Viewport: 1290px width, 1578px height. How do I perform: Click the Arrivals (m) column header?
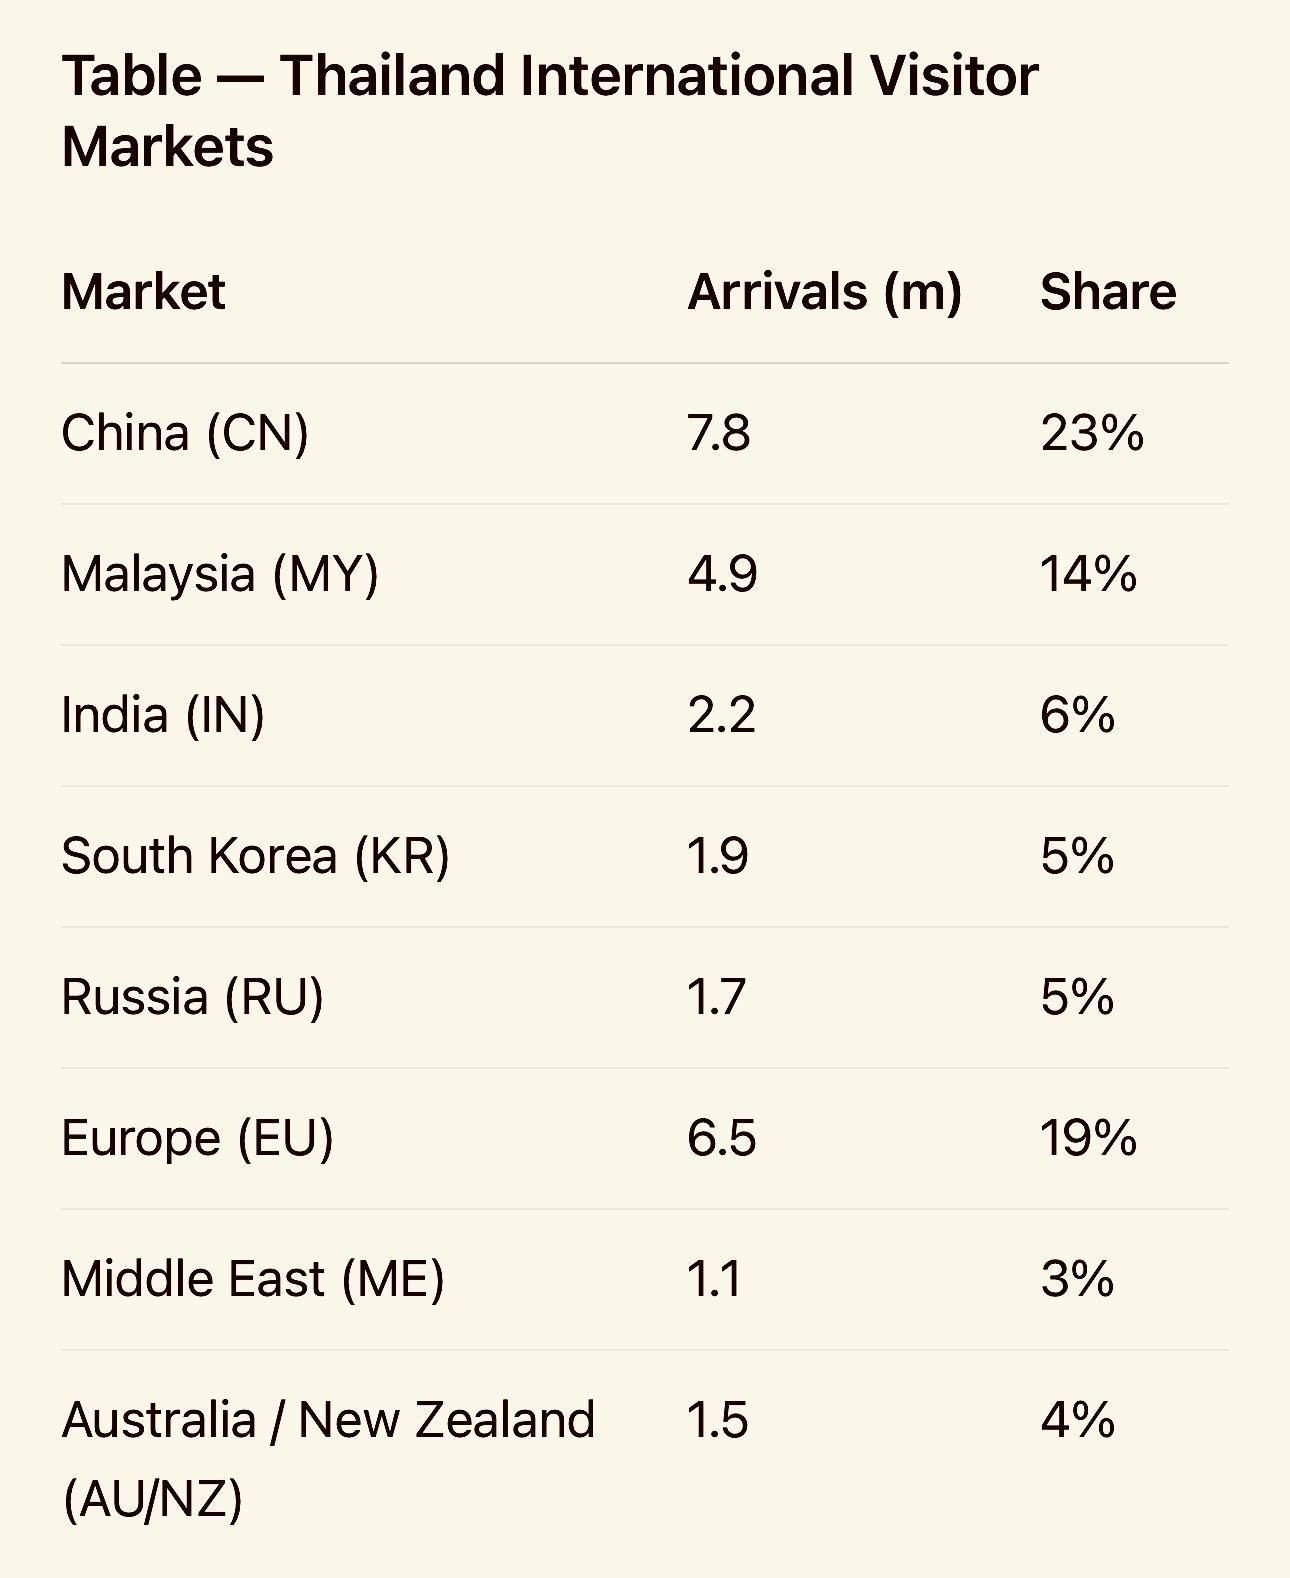pos(824,292)
